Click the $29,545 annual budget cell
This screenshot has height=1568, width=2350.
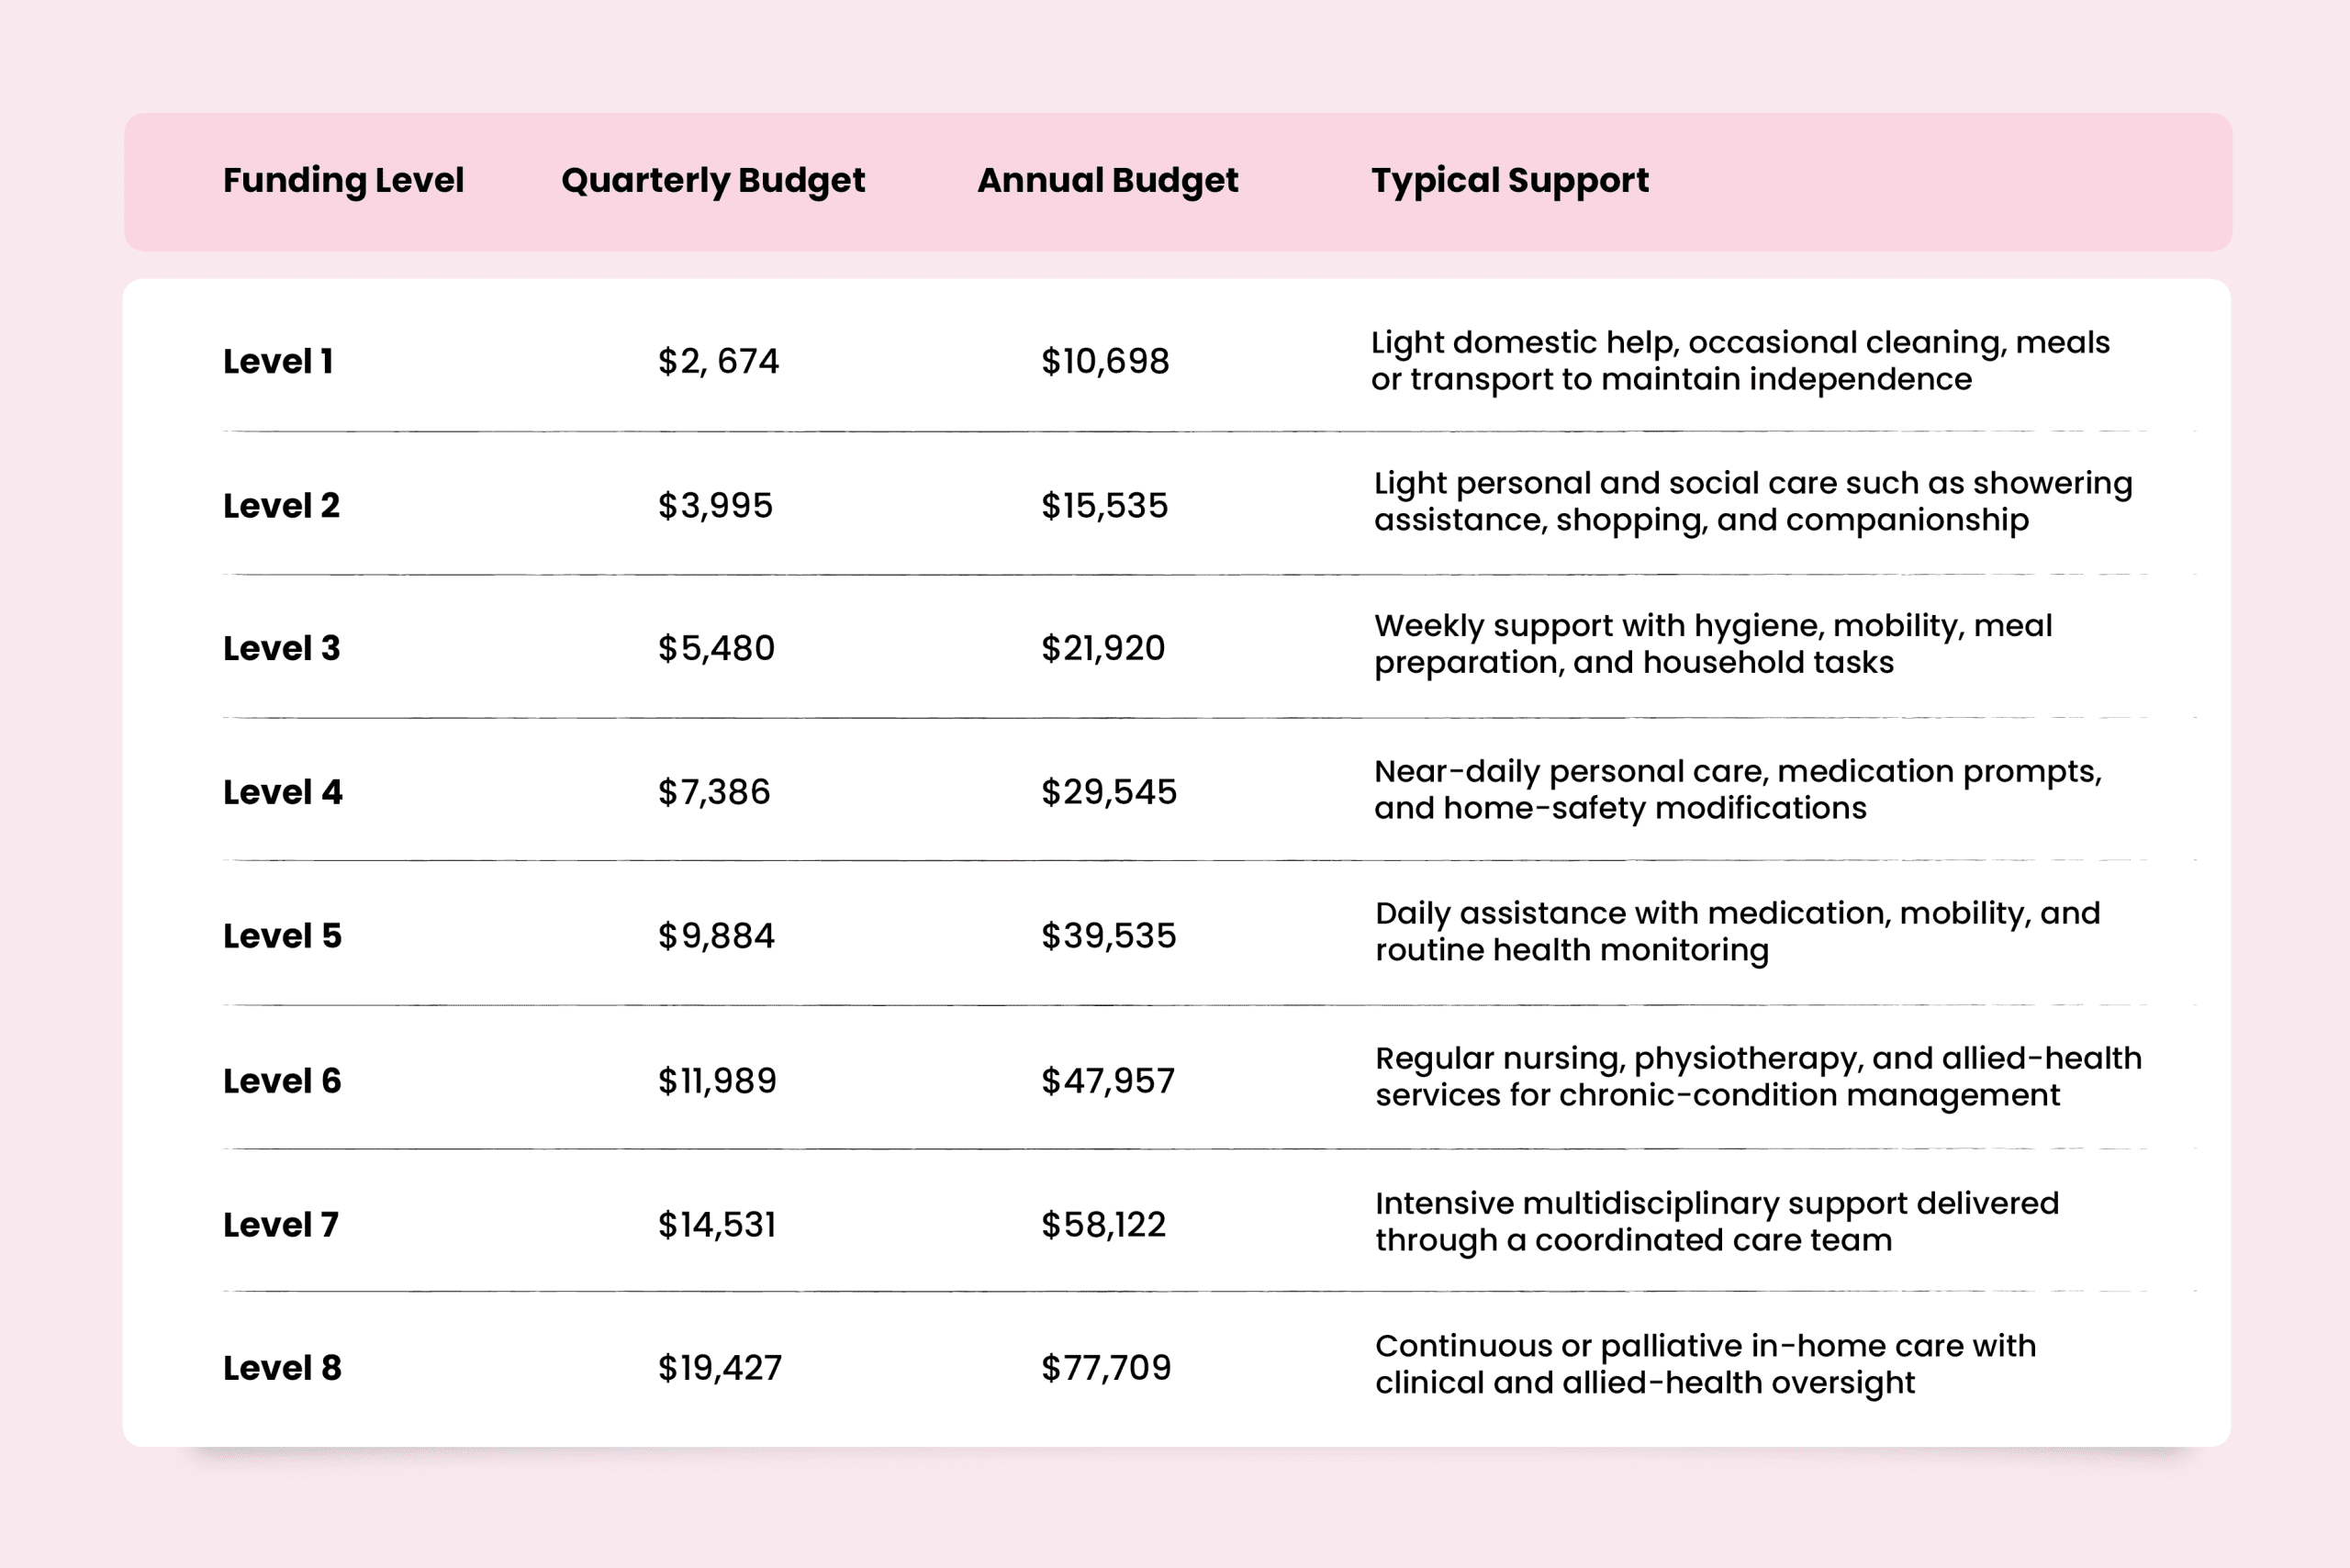click(1109, 792)
